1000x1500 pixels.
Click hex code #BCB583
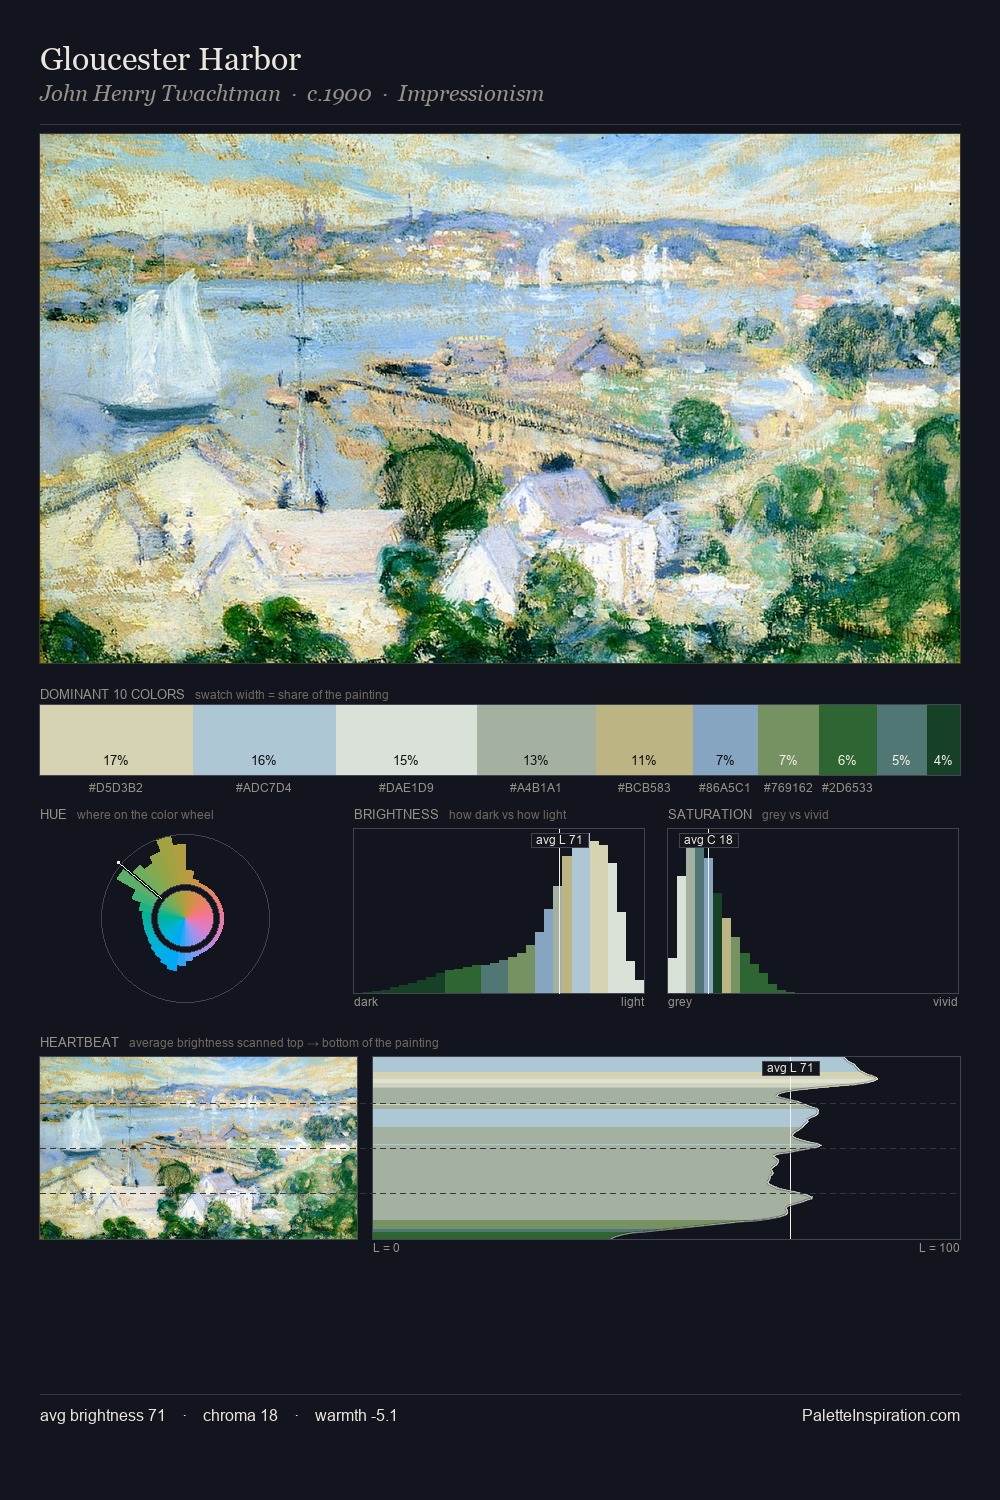click(644, 788)
